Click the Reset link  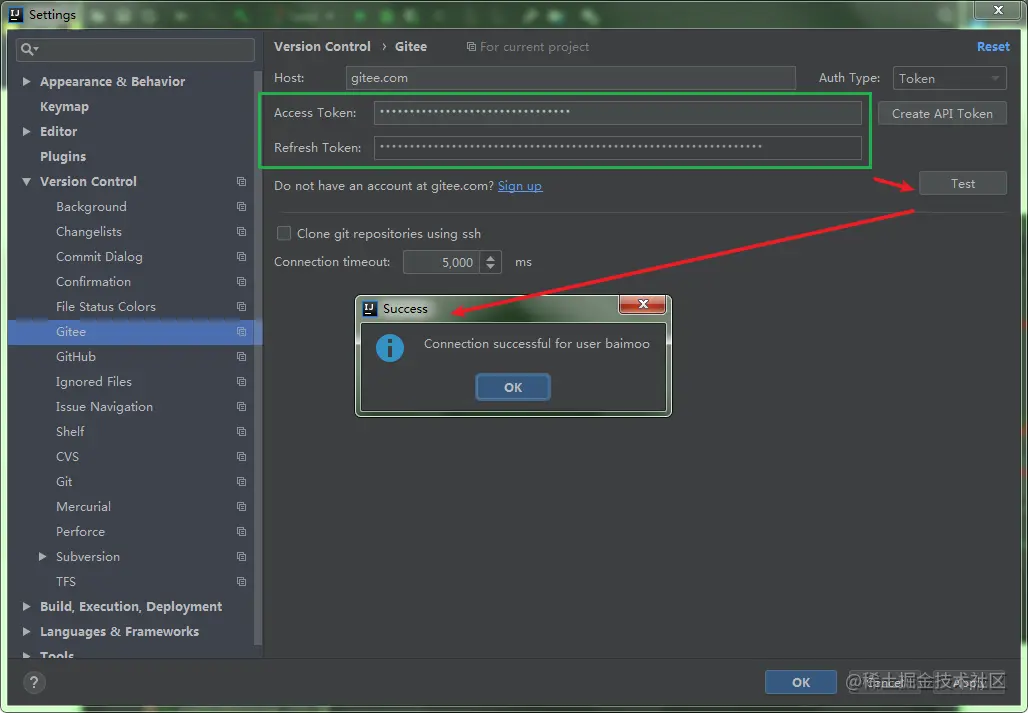pos(993,47)
